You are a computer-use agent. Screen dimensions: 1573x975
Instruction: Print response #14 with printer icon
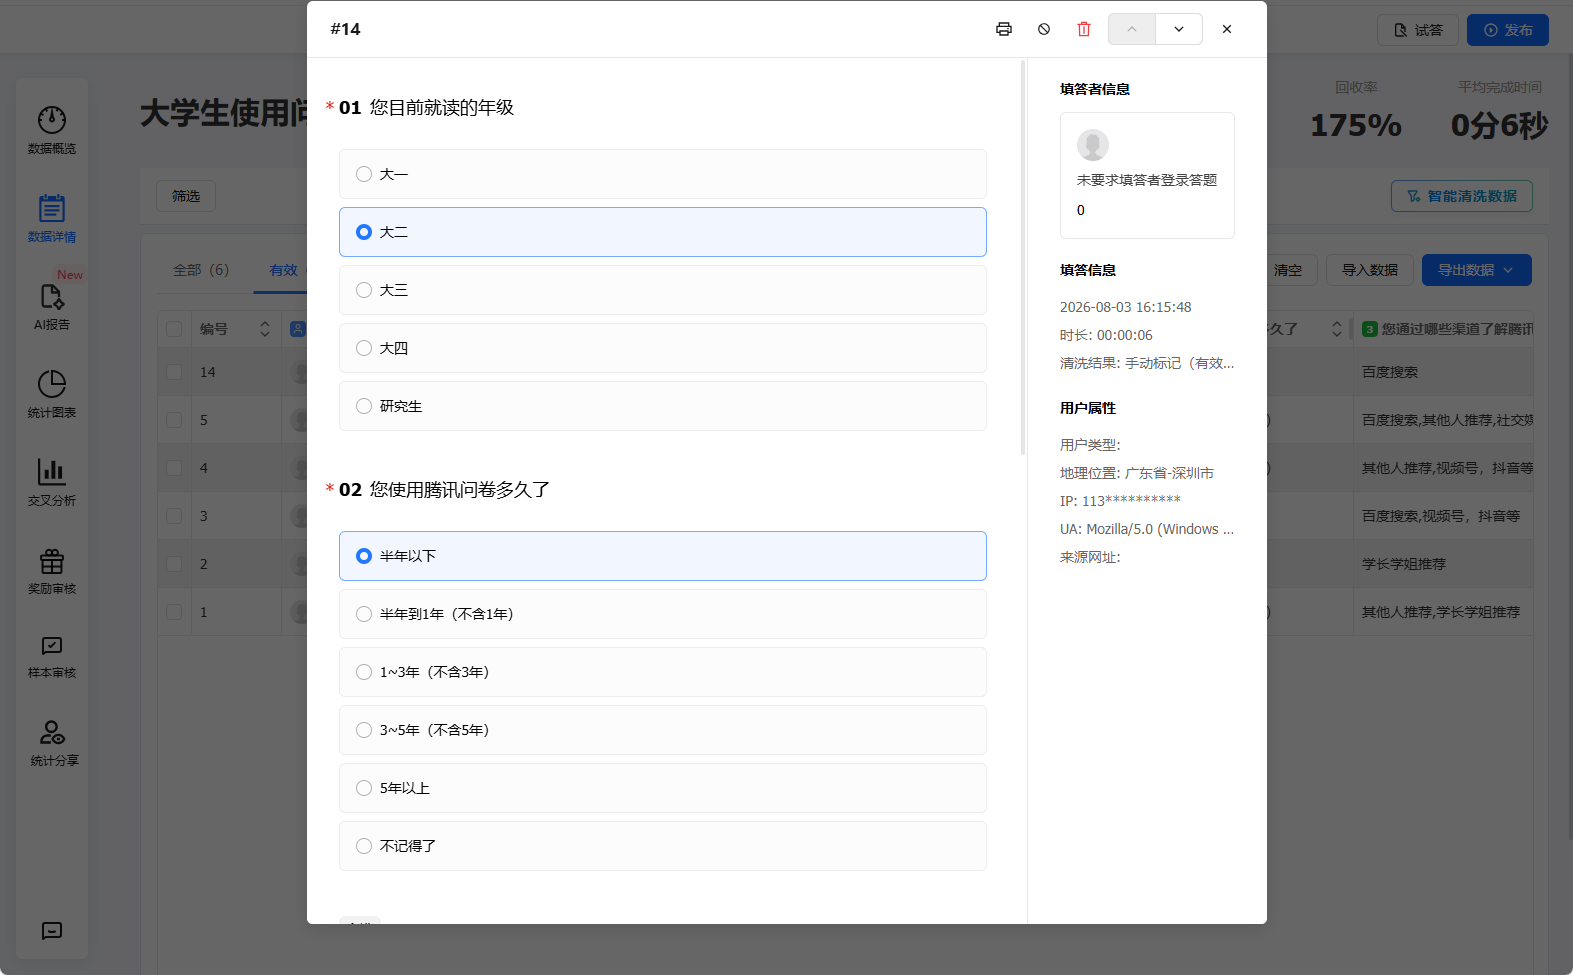[x=1004, y=29]
